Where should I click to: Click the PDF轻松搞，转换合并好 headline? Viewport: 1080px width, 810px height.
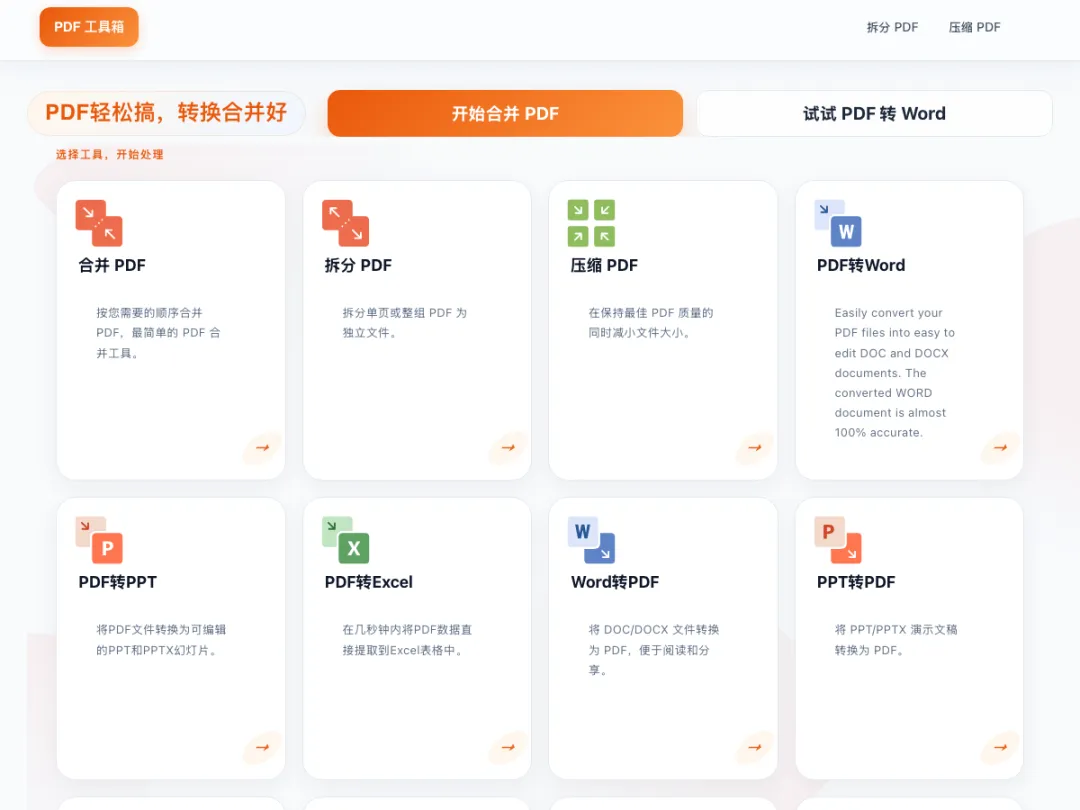pos(166,112)
